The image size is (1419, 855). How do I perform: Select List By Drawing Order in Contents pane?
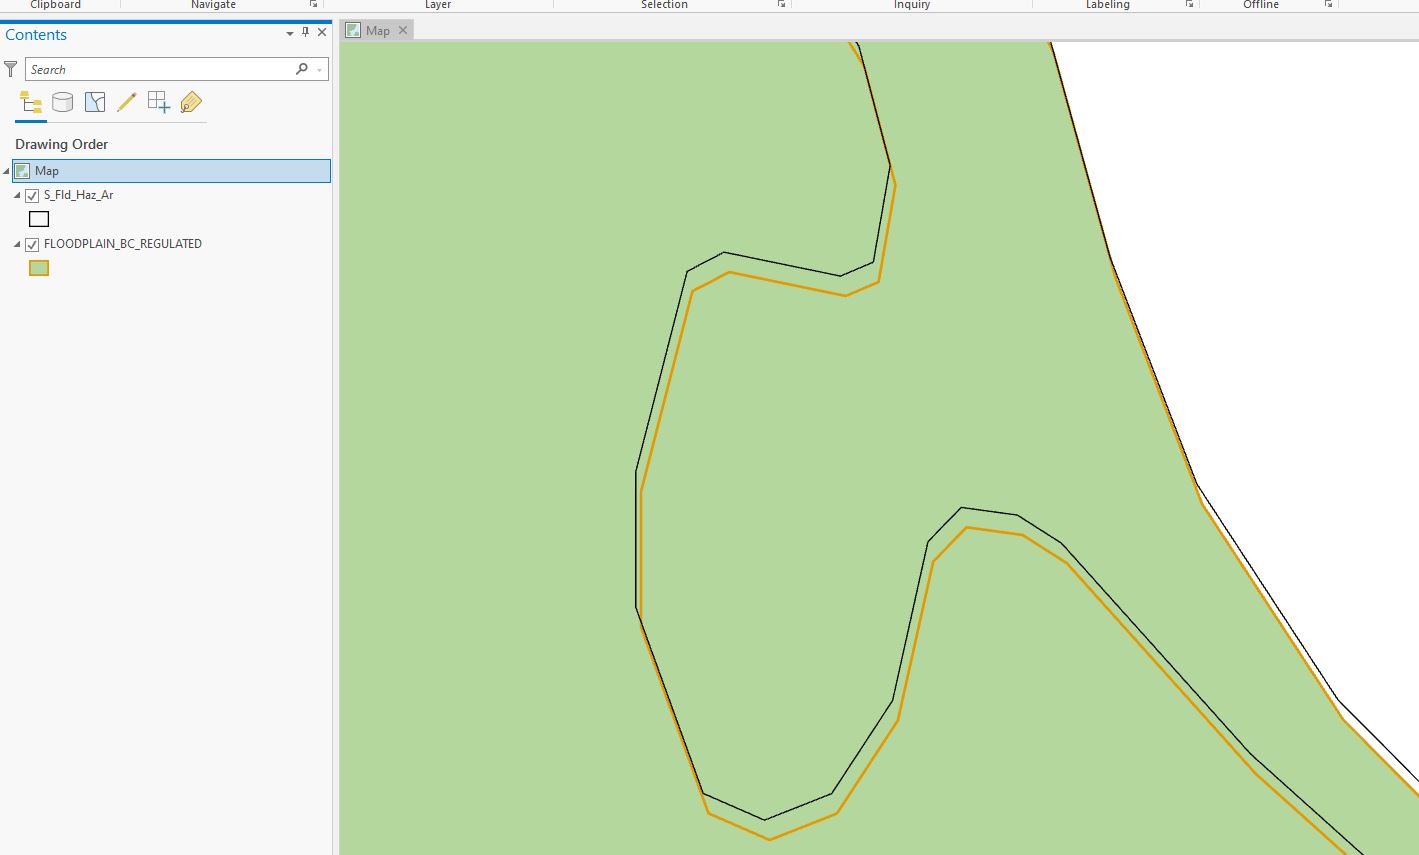coord(30,102)
